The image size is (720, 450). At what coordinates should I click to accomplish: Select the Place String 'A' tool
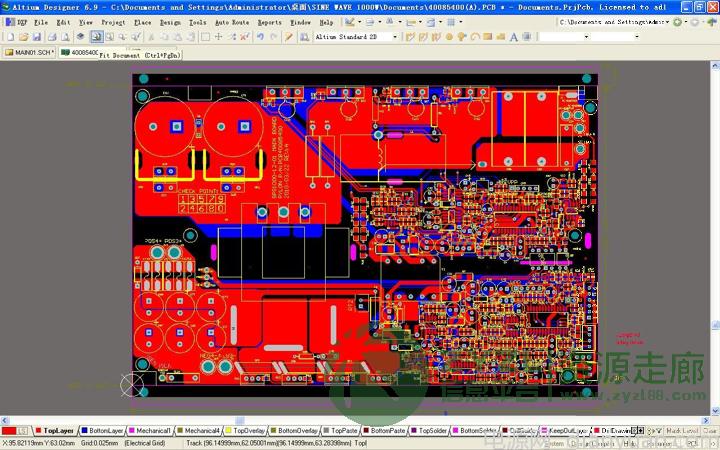513,37
